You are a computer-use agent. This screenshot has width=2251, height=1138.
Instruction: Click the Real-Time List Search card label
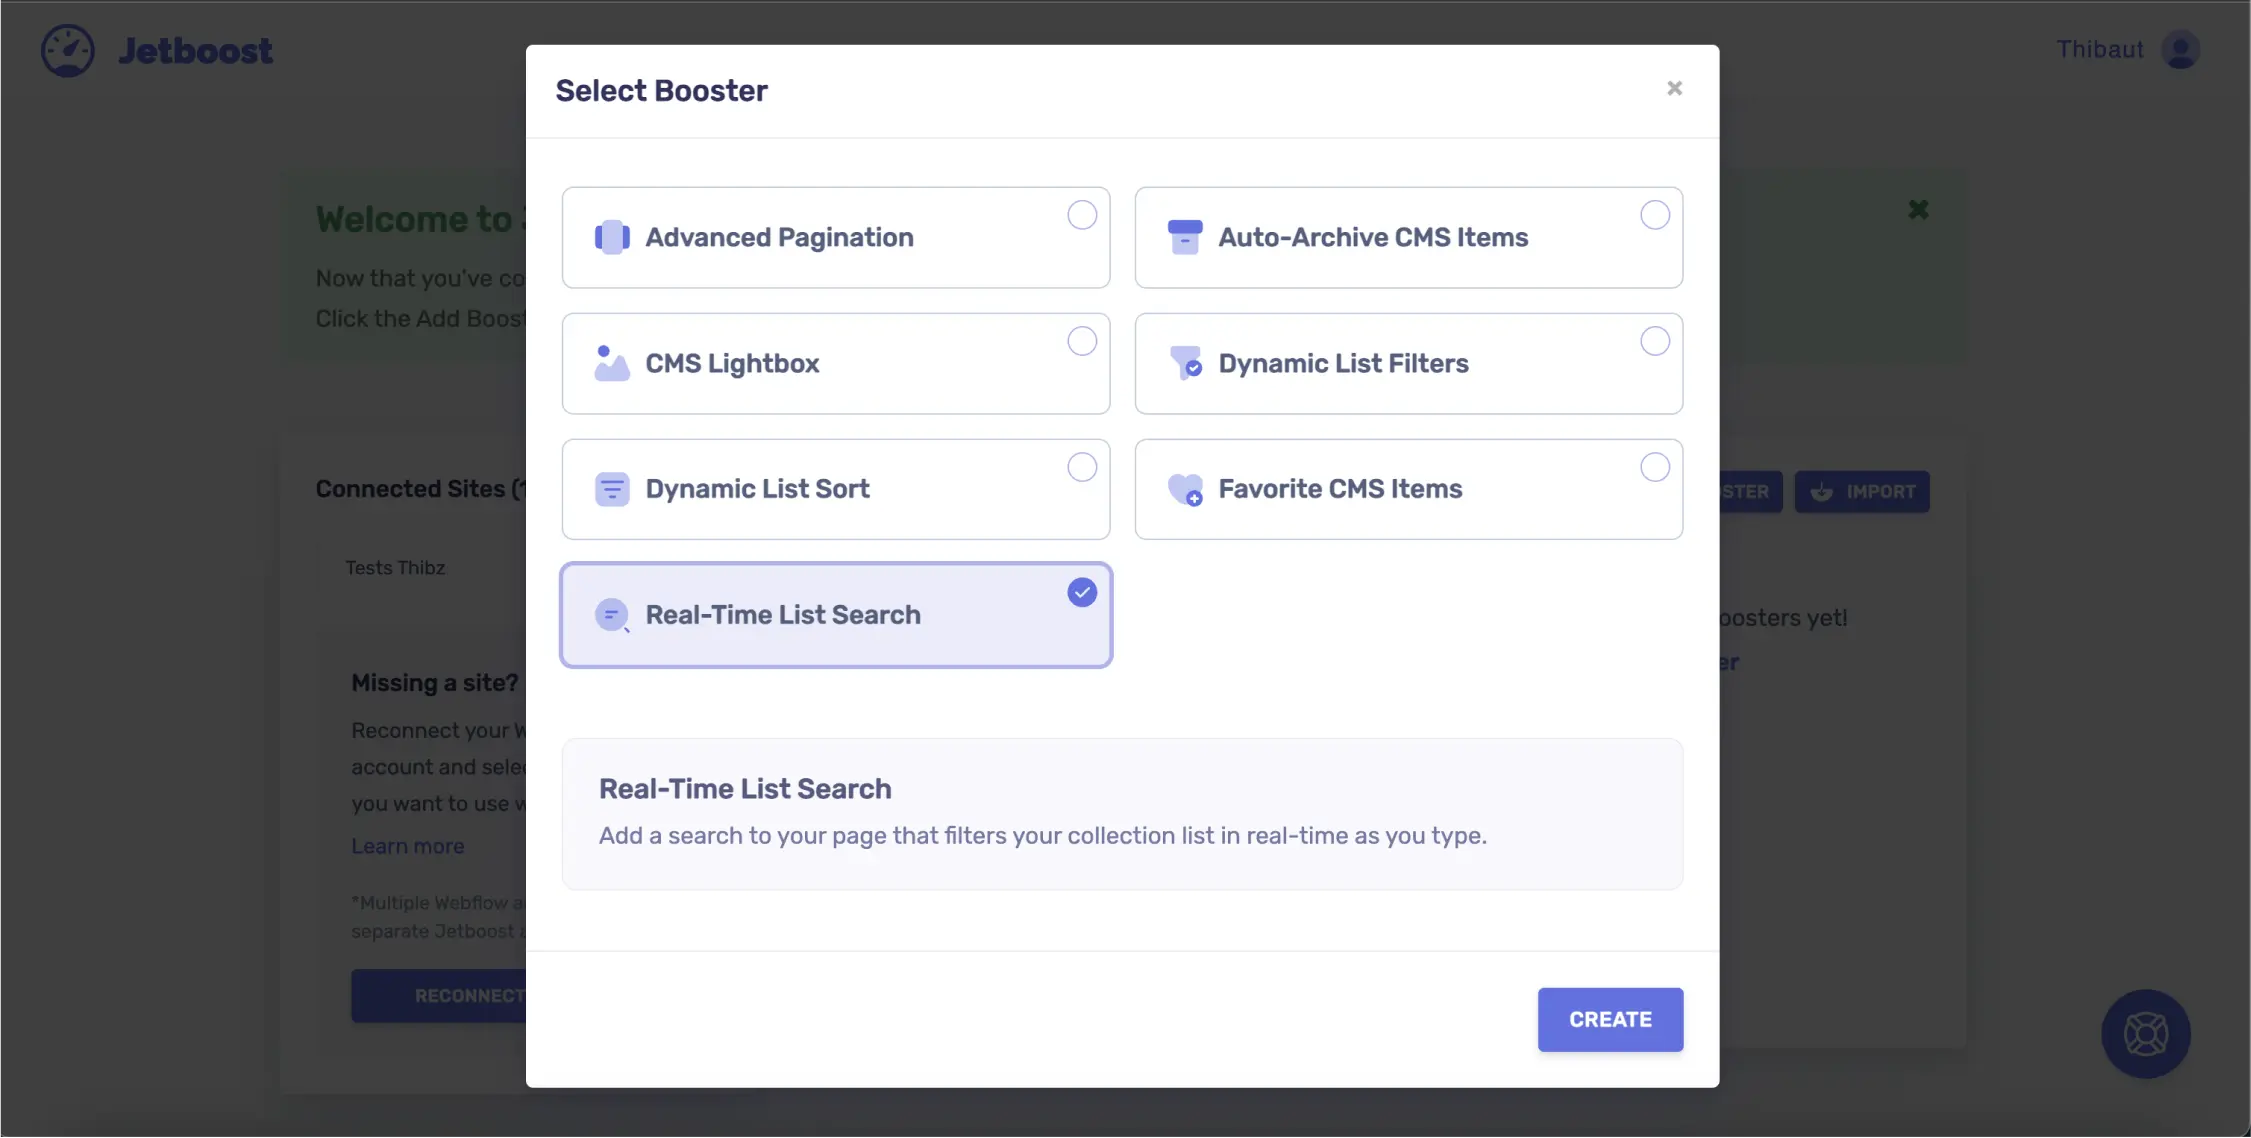pyautogui.click(x=783, y=615)
